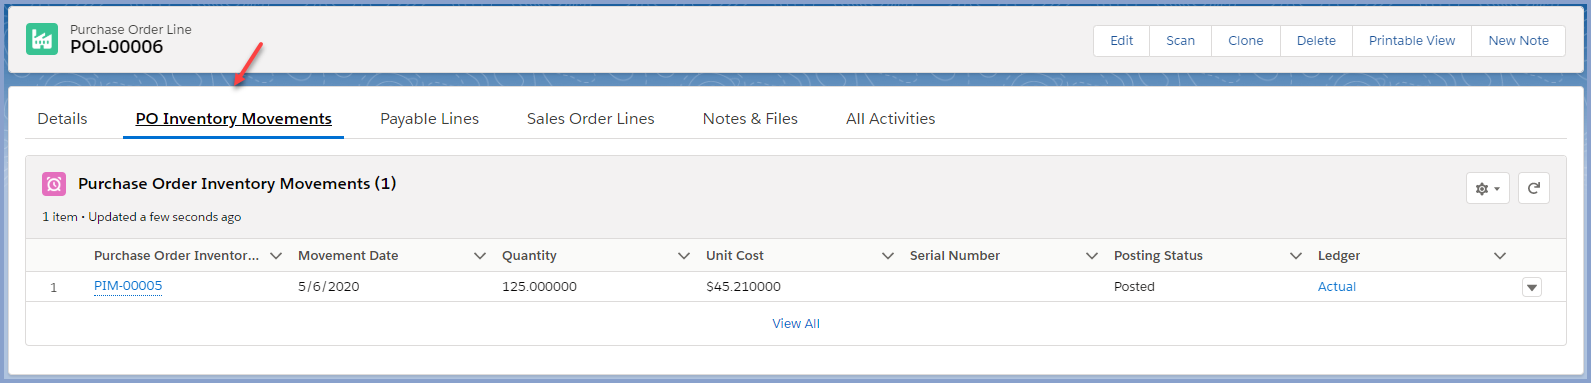Select the 5/6/2020 movement date cell

(329, 287)
